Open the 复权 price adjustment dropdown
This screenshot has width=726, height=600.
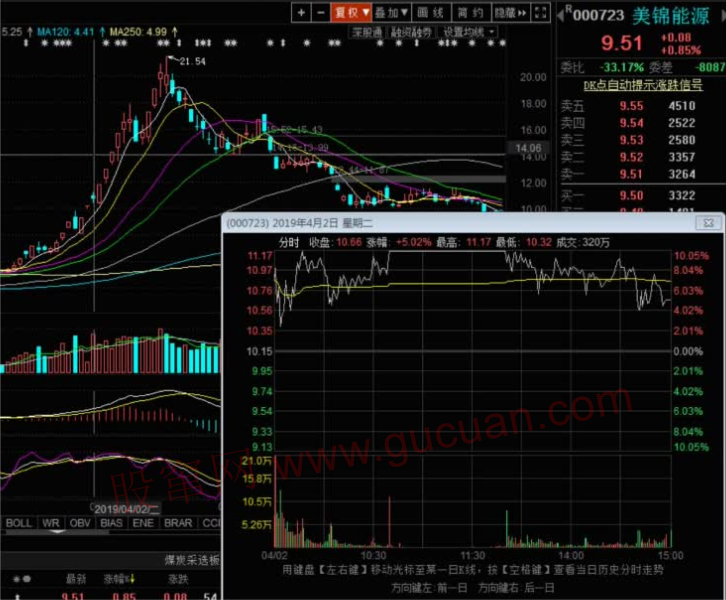pyautogui.click(x=351, y=12)
